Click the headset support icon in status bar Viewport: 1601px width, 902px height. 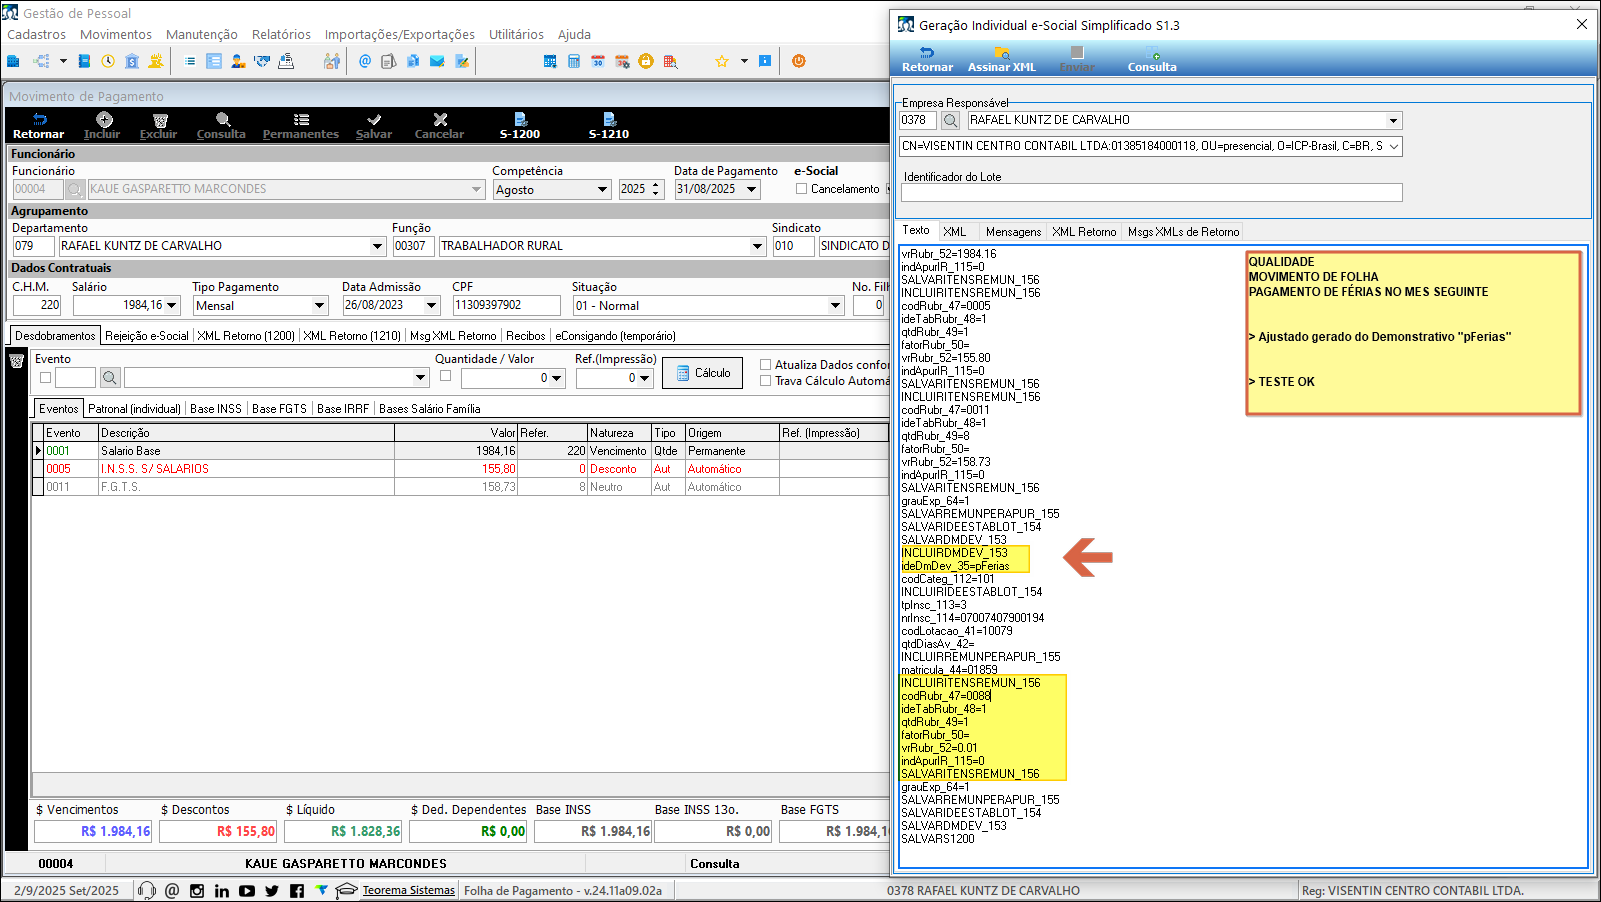click(x=147, y=890)
